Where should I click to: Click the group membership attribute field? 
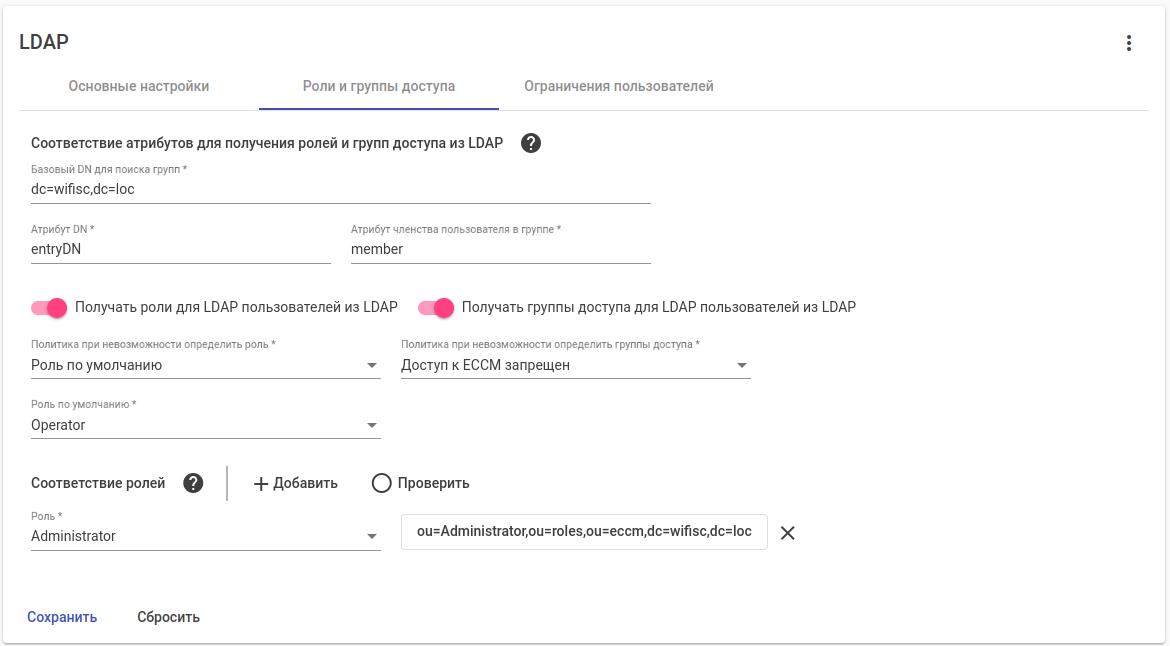[x=500, y=250]
